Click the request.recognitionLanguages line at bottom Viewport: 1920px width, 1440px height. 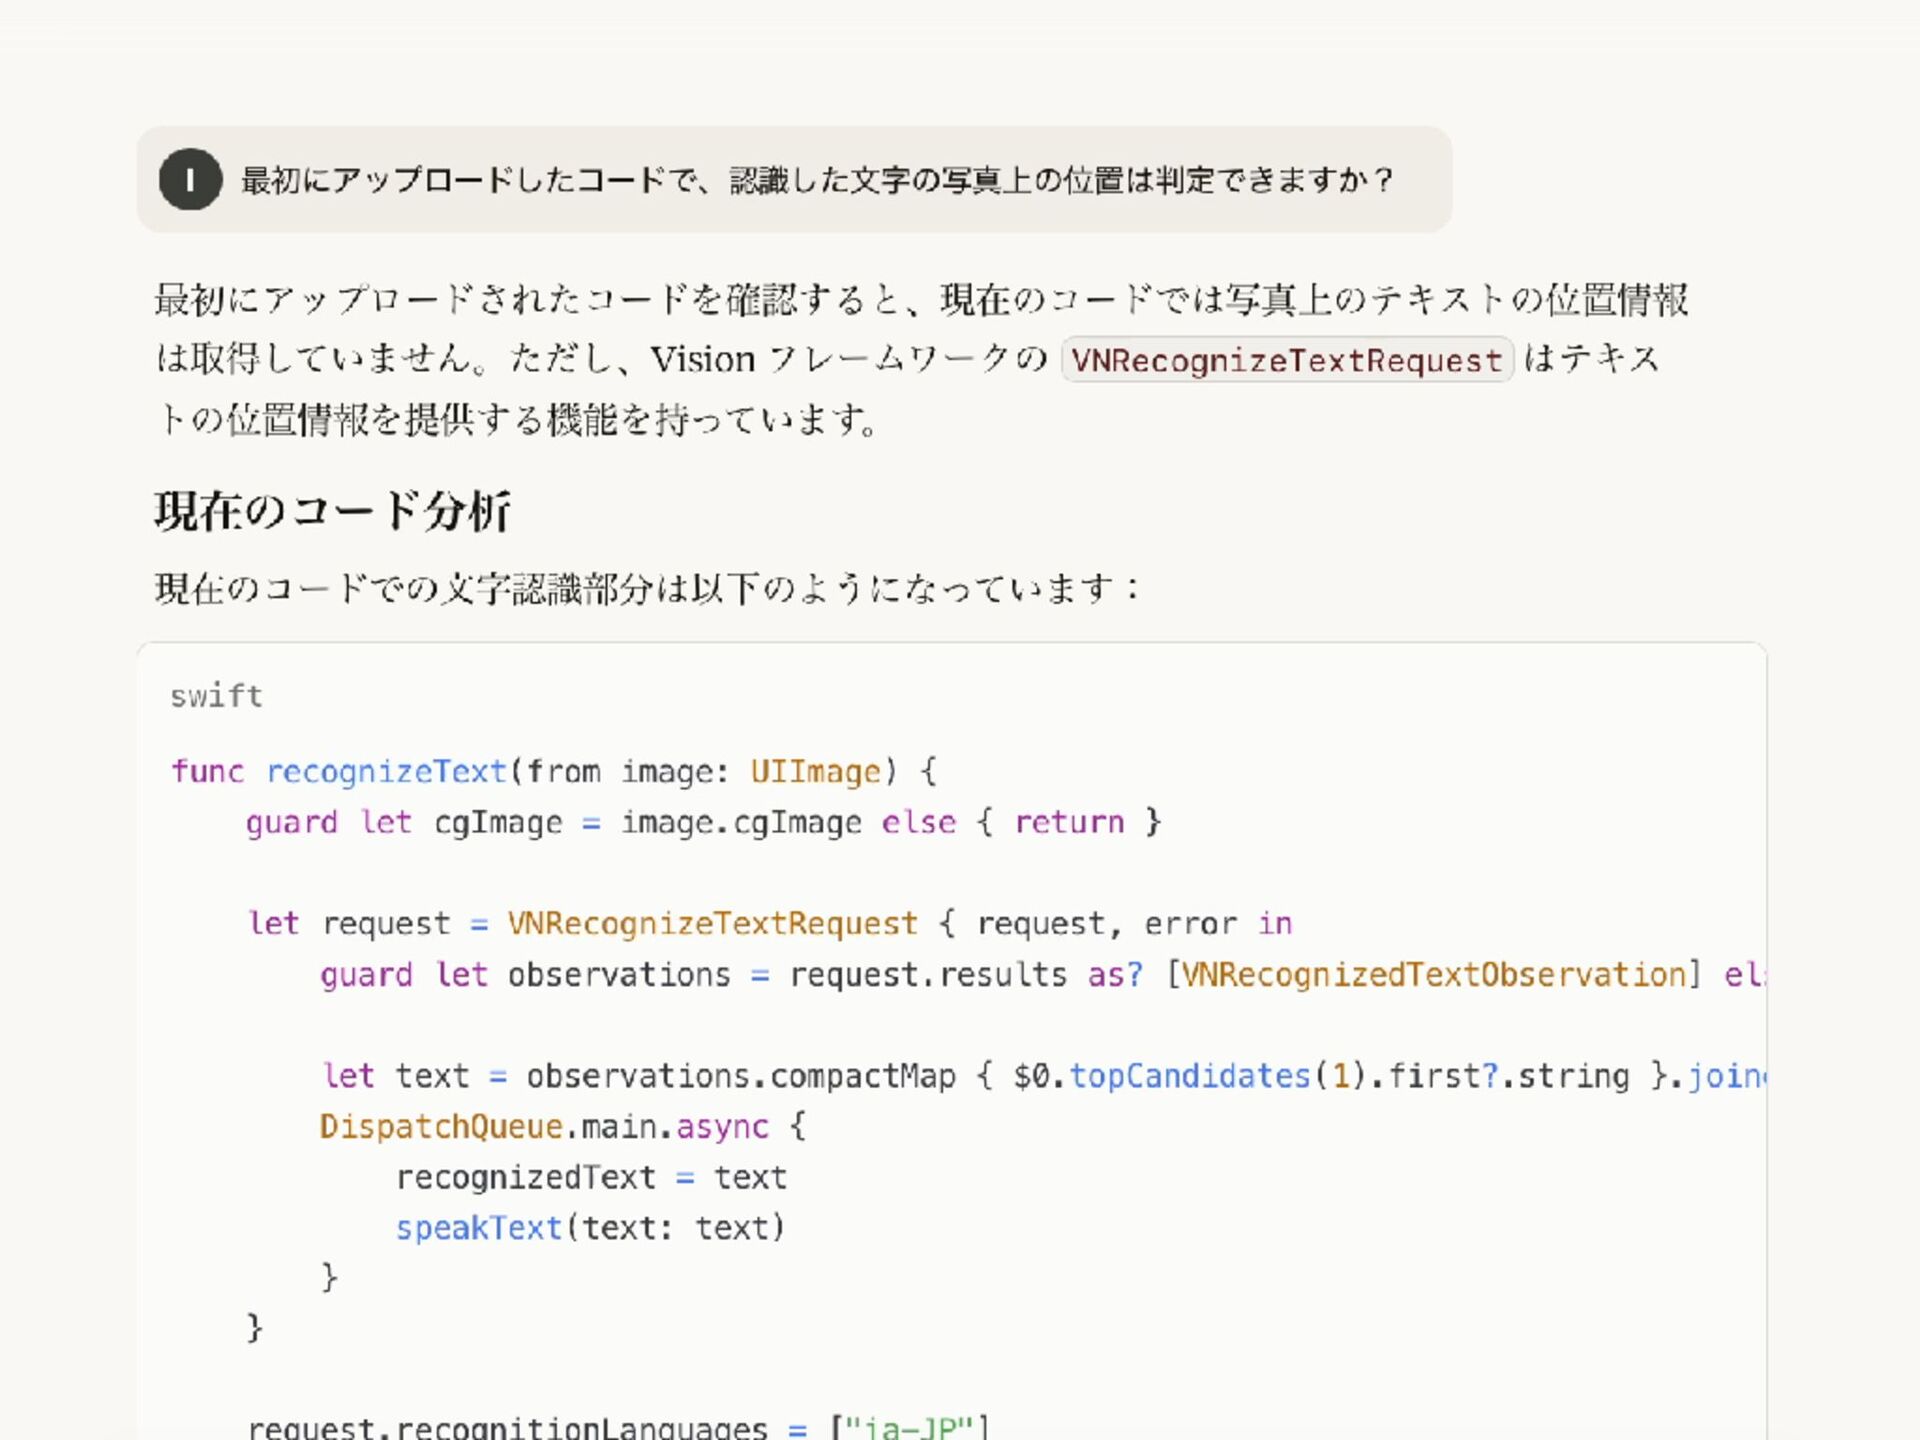click(x=507, y=1428)
